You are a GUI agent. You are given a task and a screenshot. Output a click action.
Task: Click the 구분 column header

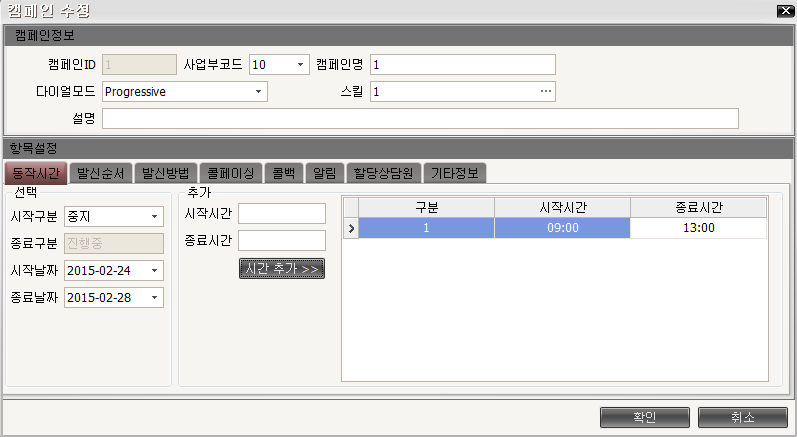(x=426, y=207)
